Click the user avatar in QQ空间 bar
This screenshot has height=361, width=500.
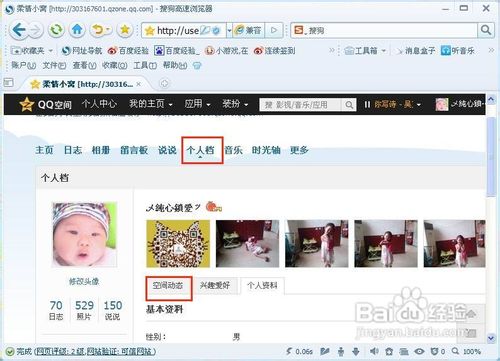tap(442, 104)
